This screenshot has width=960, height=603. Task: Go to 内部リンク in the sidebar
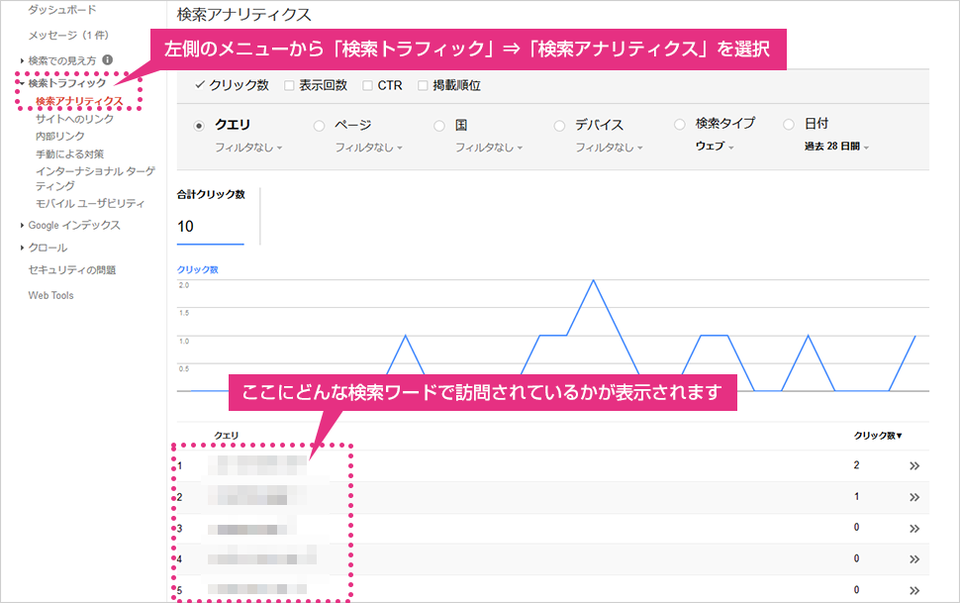pos(60,136)
